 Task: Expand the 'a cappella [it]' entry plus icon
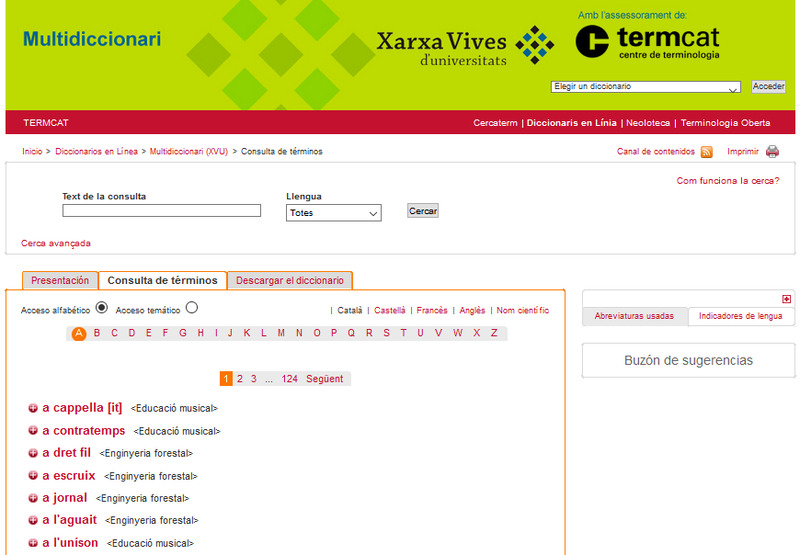pyautogui.click(x=33, y=408)
